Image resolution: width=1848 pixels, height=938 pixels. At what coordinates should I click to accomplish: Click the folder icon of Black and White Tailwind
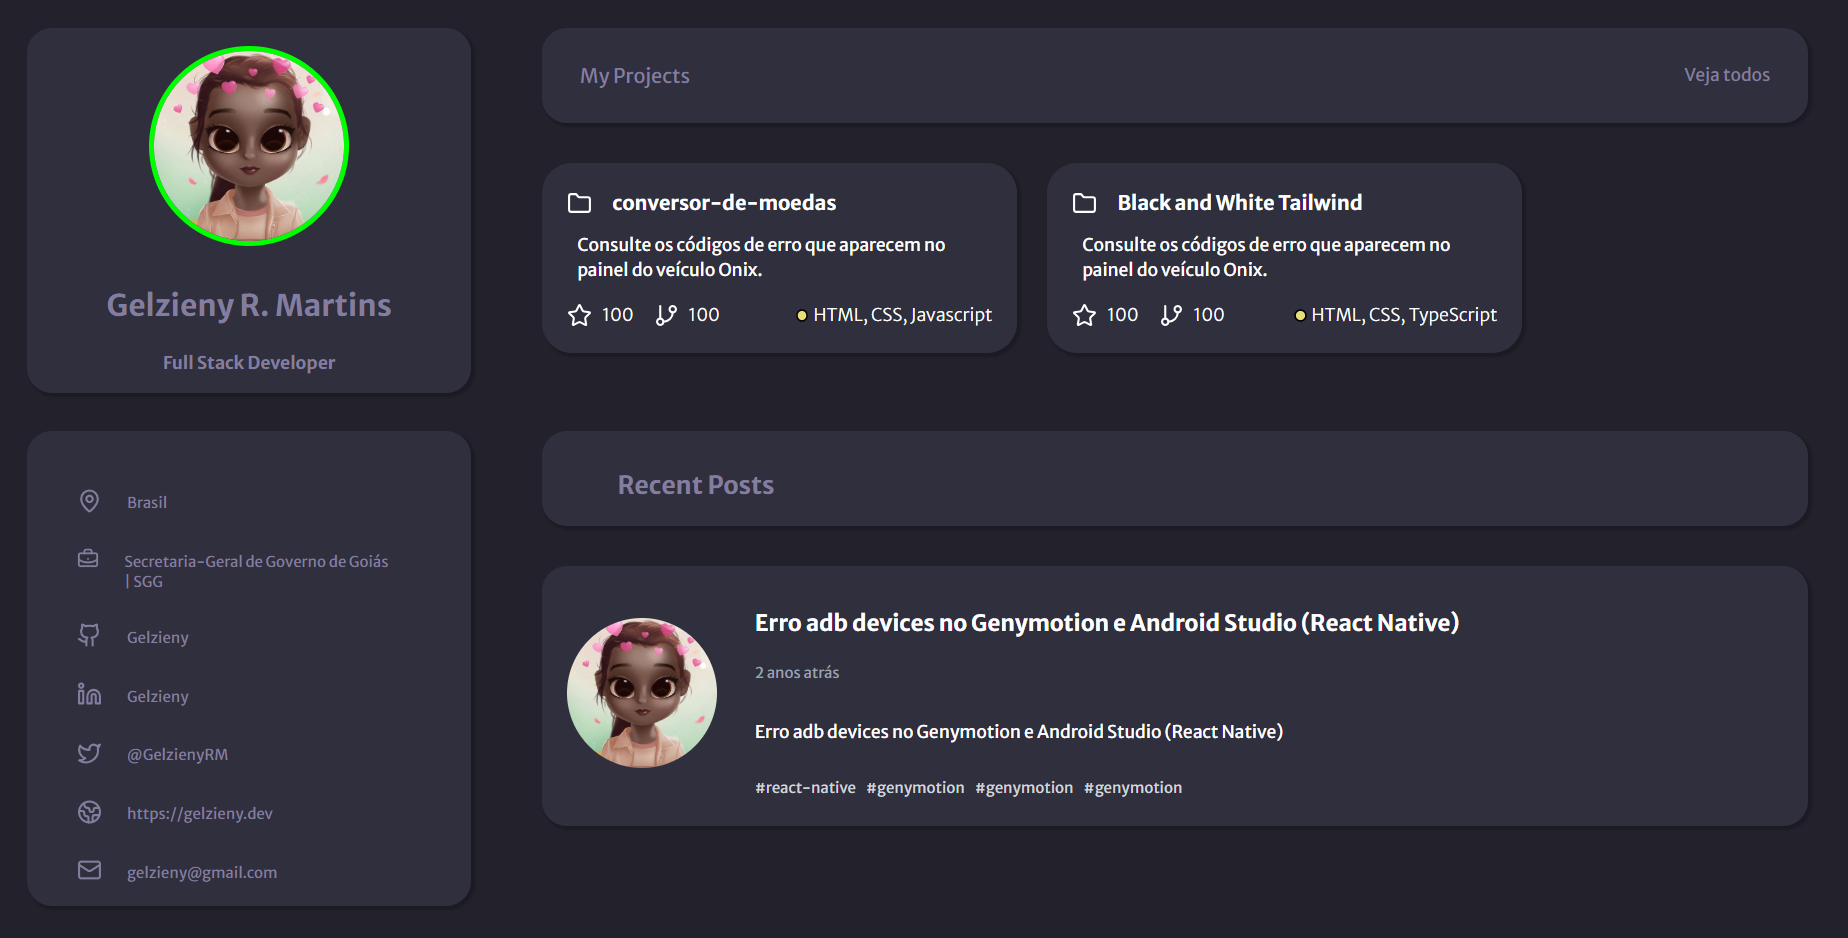tap(1084, 203)
